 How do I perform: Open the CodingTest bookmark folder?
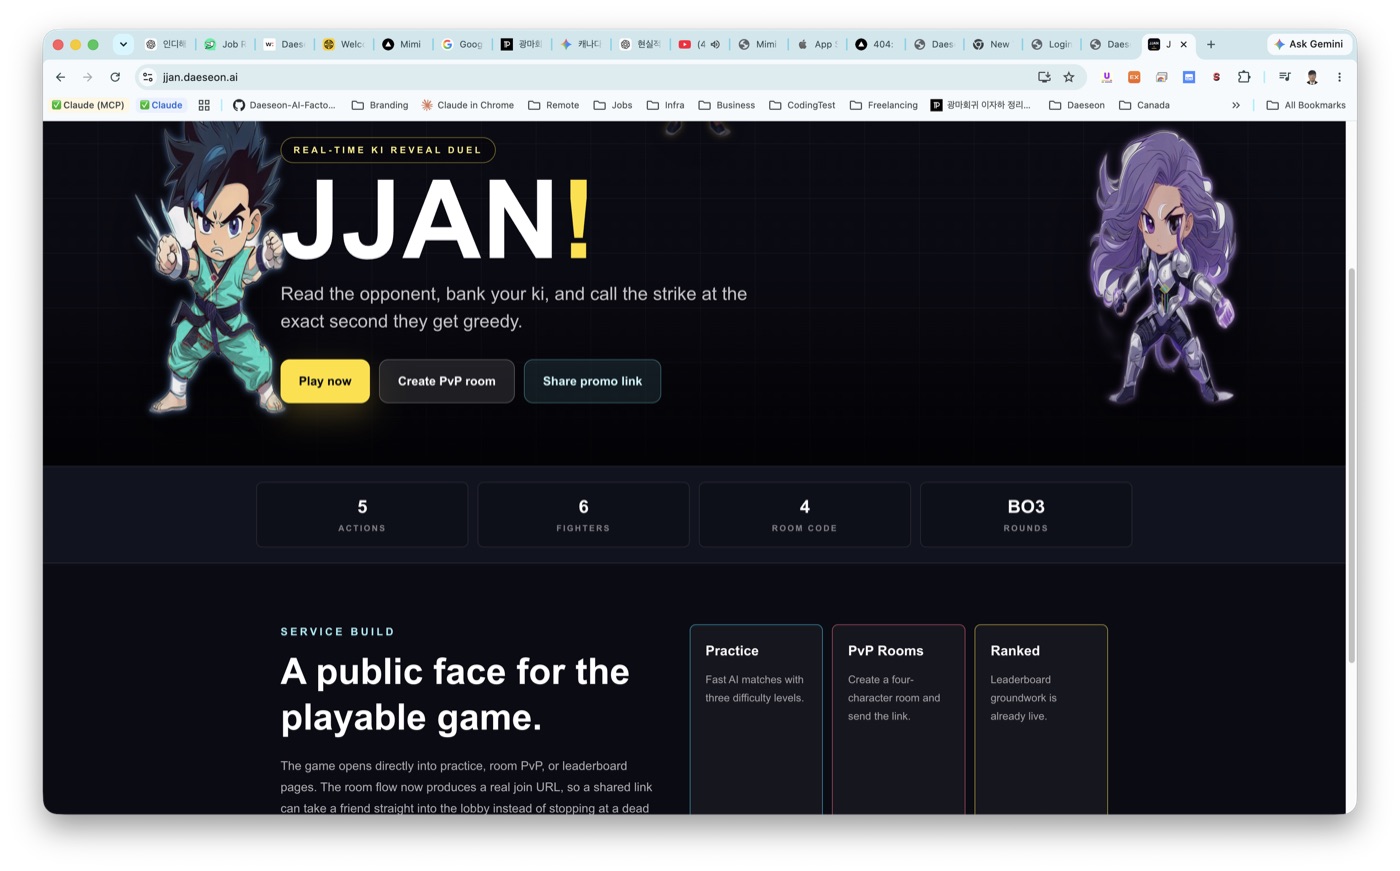pos(802,105)
